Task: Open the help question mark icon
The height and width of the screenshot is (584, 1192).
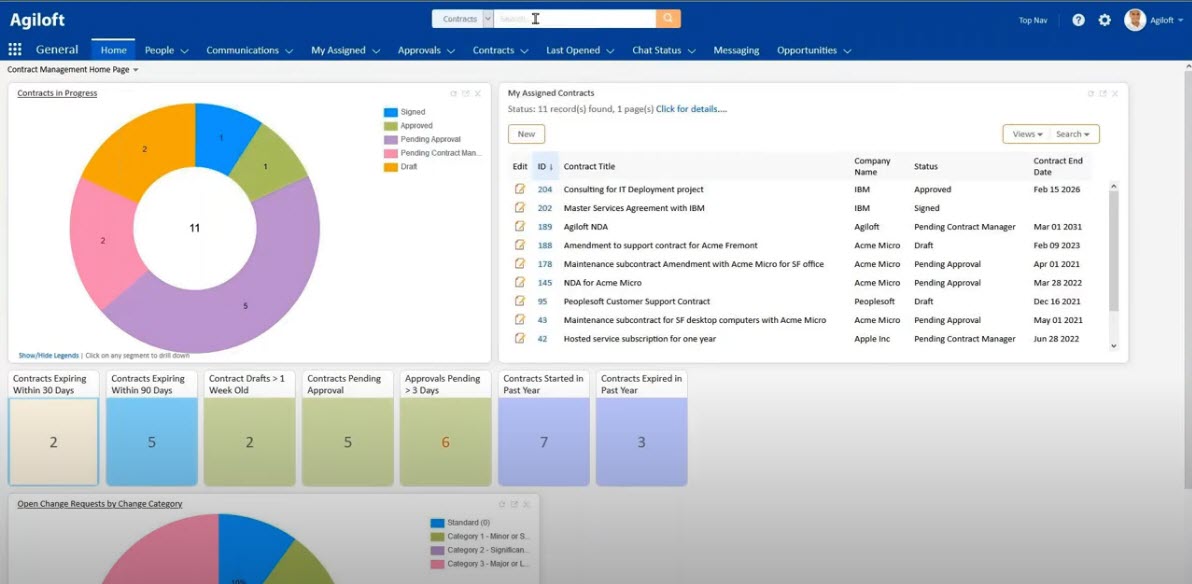Action: pos(1078,20)
